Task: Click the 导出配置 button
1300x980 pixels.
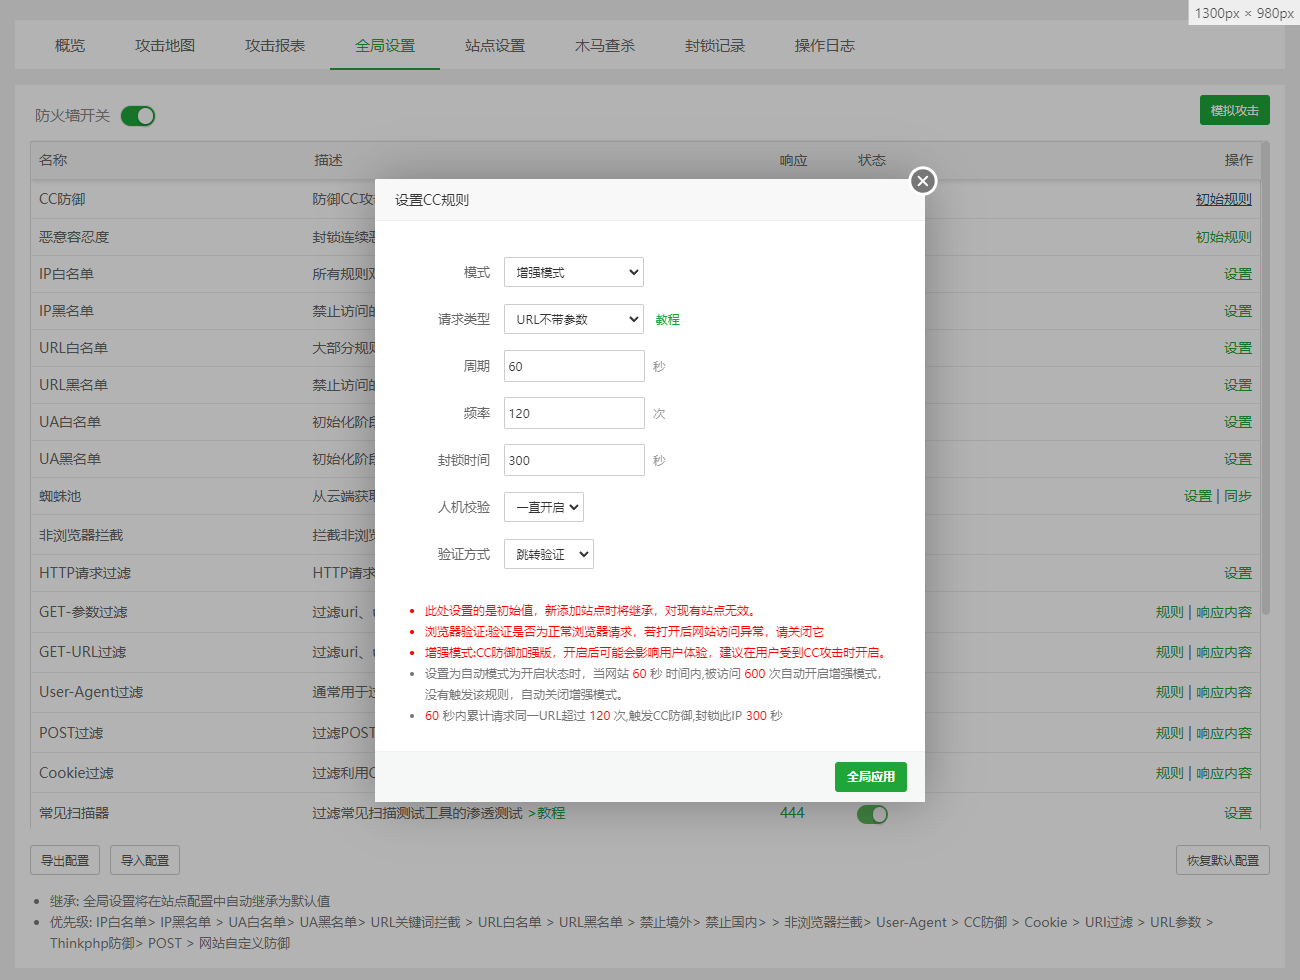Action: [65, 860]
